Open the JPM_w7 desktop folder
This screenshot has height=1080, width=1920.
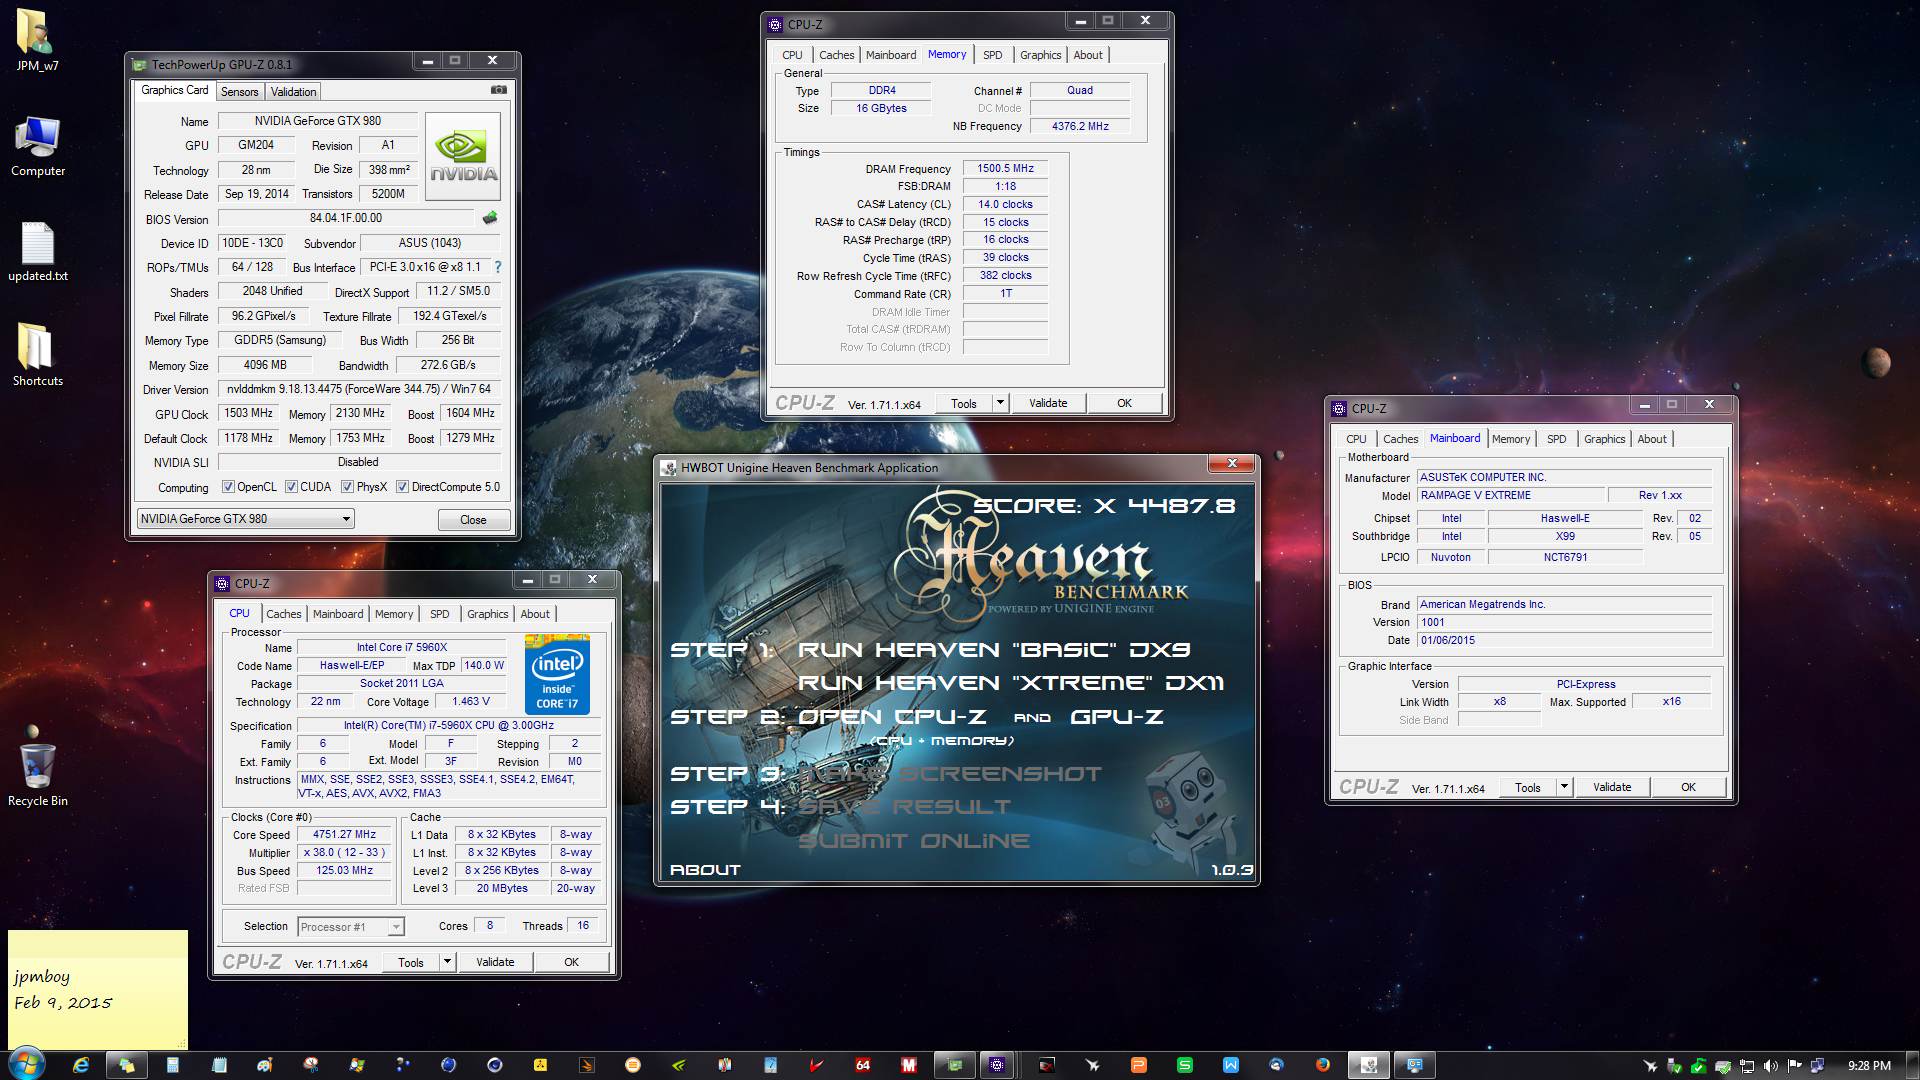37,41
